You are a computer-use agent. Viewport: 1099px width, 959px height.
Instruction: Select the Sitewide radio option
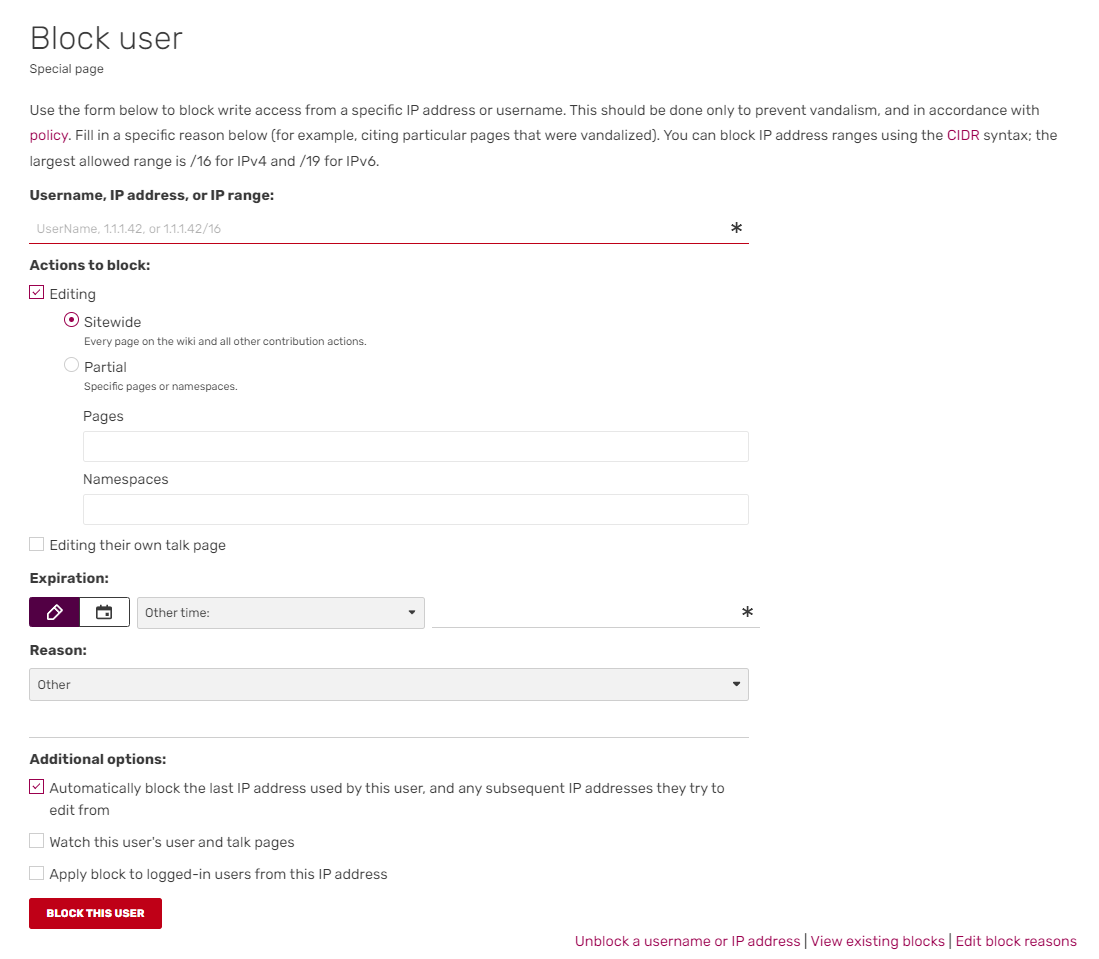click(x=71, y=320)
